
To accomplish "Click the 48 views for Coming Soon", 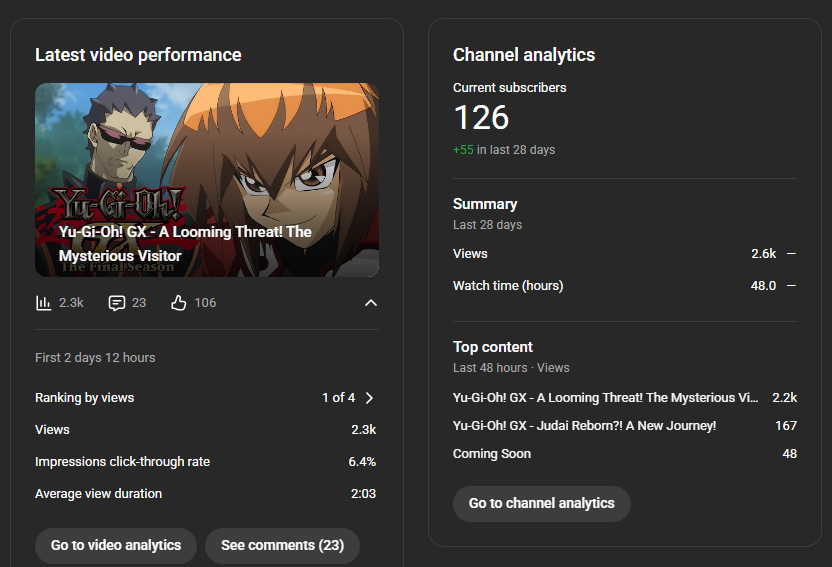I will click(790, 454).
